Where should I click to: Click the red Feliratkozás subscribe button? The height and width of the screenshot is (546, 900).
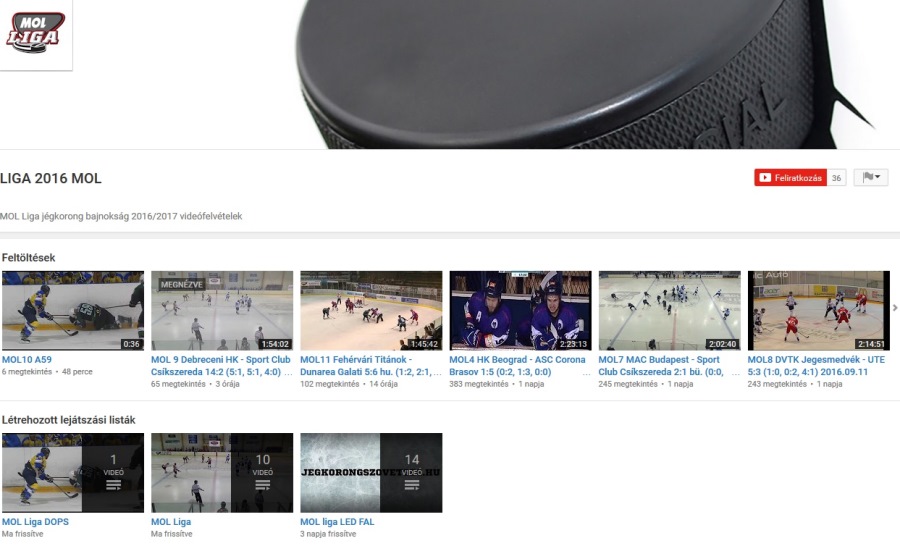tap(789, 178)
